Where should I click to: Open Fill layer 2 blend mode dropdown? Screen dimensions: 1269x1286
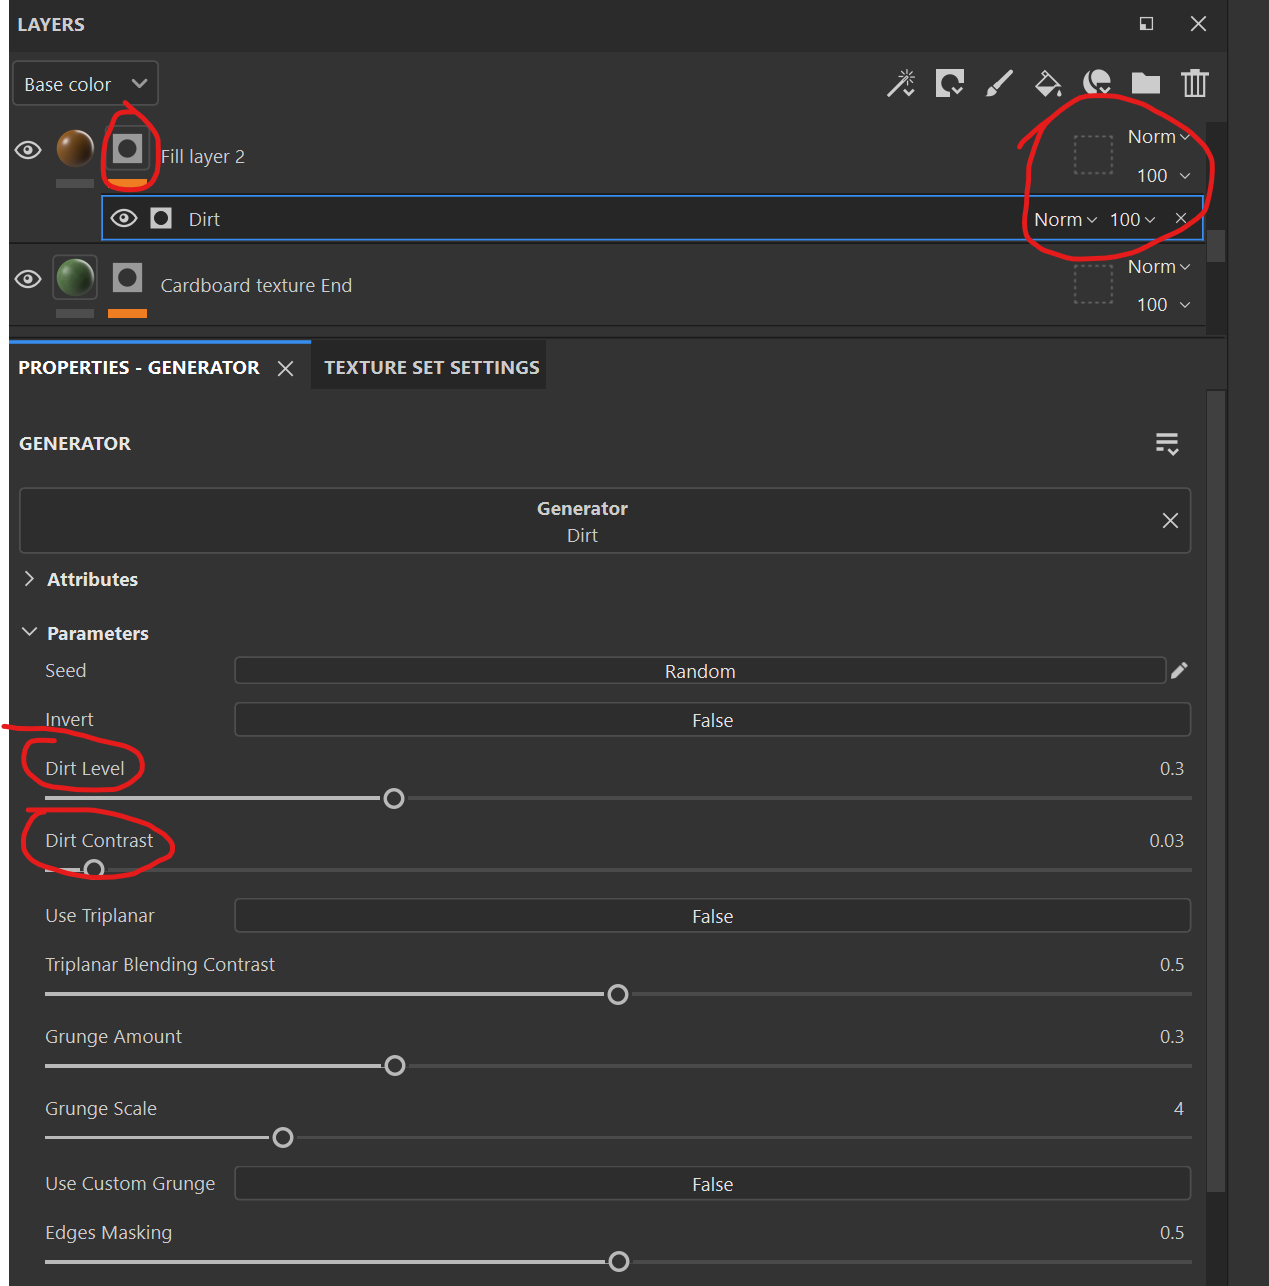click(x=1159, y=137)
